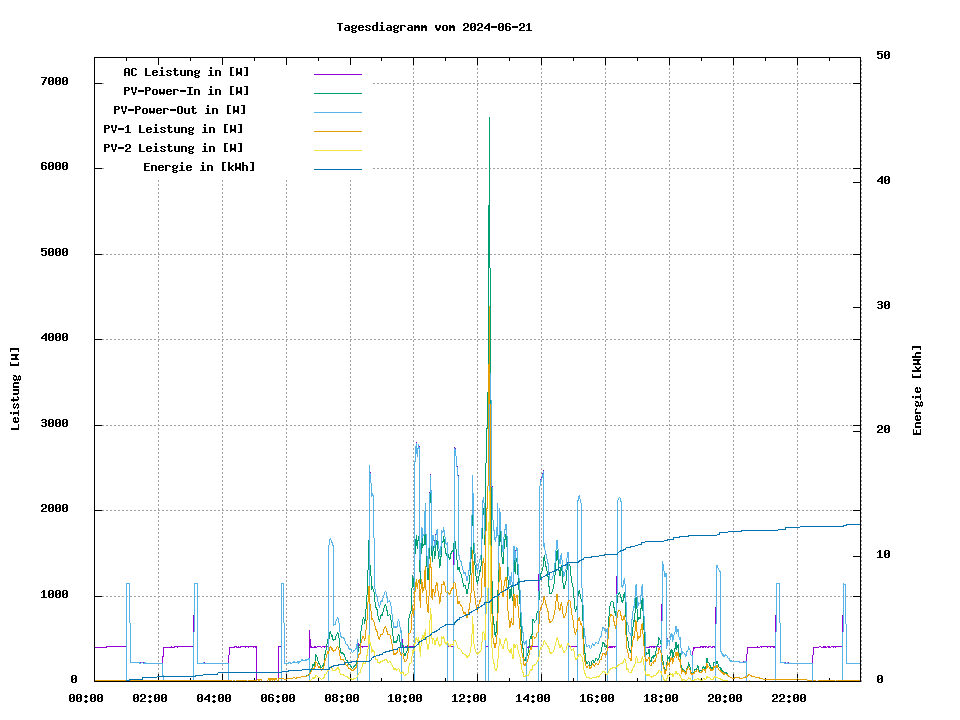Click the 50 value on the right axis
This screenshot has height=720, width=960.
click(883, 56)
